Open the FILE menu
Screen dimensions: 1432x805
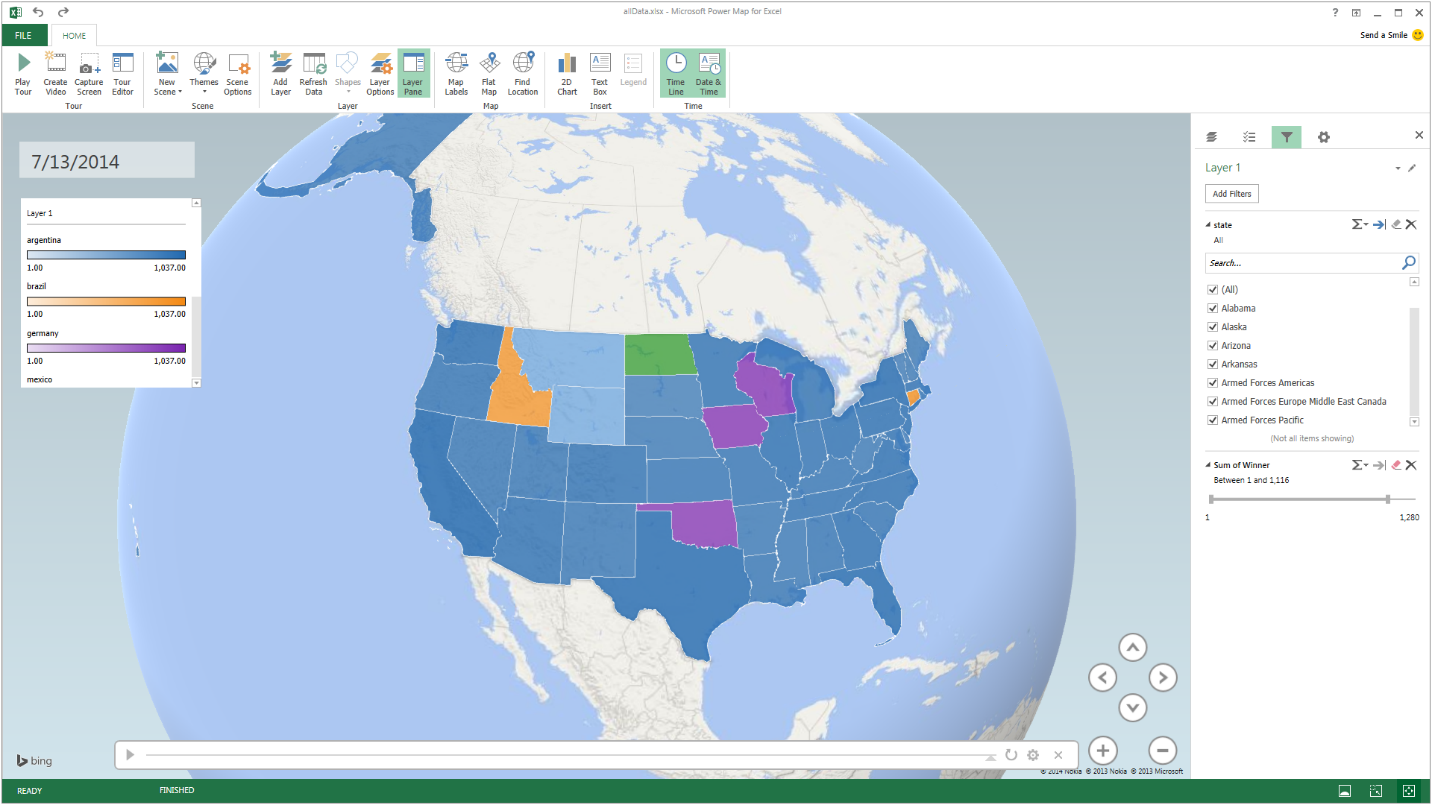click(22, 35)
